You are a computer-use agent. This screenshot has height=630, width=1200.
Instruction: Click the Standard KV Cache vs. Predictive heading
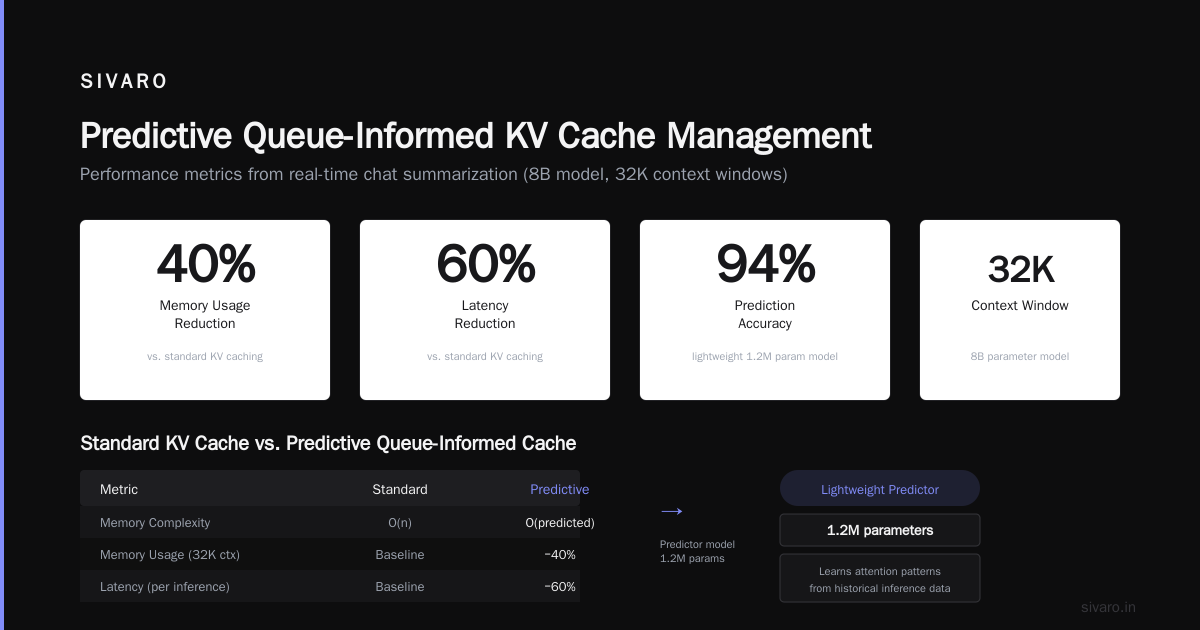click(x=328, y=443)
